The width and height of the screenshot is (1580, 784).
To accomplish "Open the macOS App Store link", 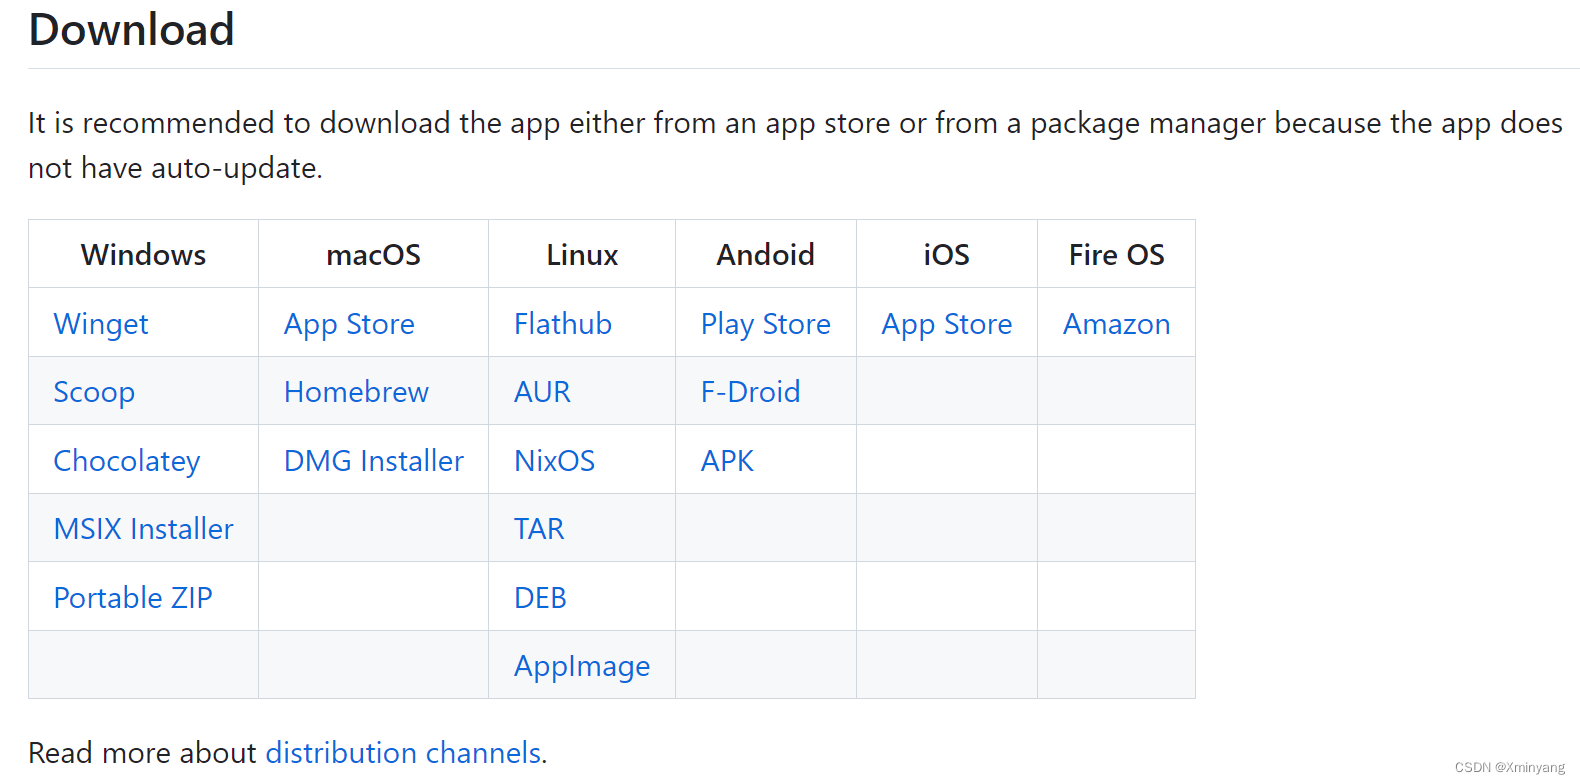I will coord(349,324).
